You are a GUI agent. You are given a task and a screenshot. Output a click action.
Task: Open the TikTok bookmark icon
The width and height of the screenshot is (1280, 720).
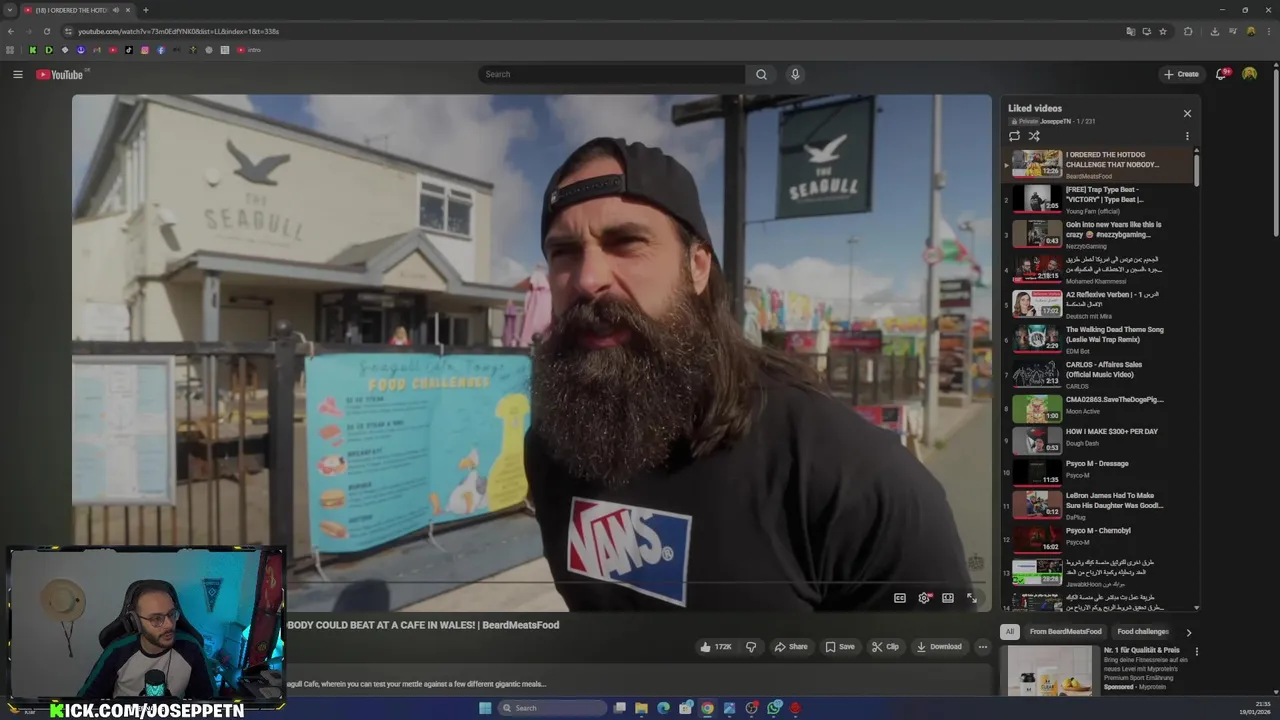click(128, 50)
